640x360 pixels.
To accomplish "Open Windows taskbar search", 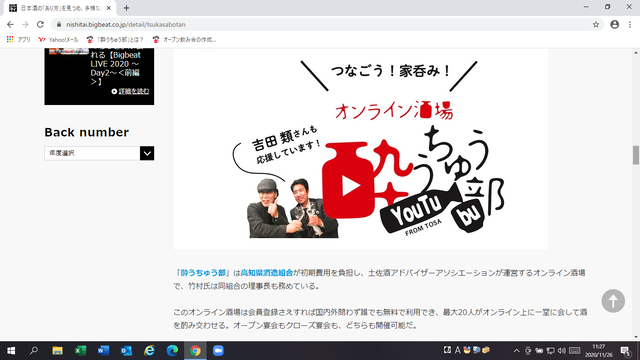I will coord(34,351).
